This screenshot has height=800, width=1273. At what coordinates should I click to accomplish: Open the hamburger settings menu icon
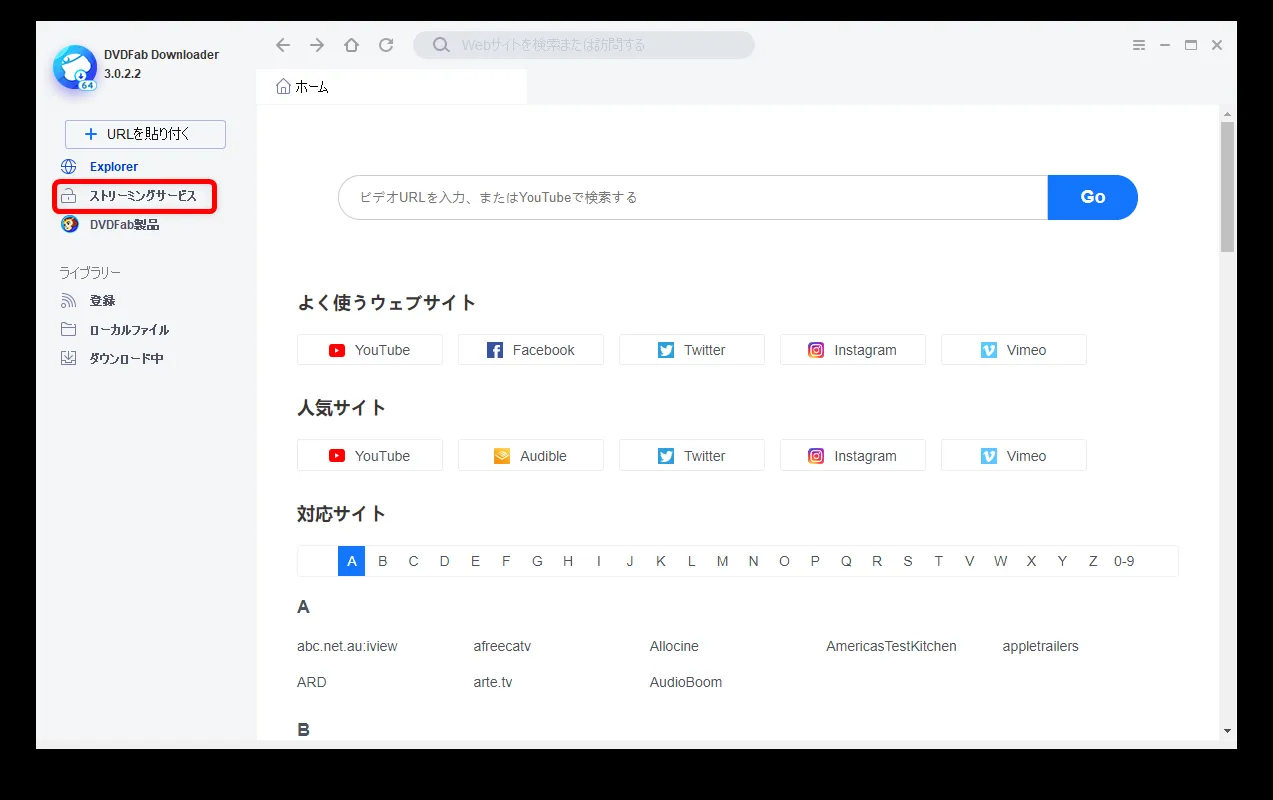coord(1139,45)
